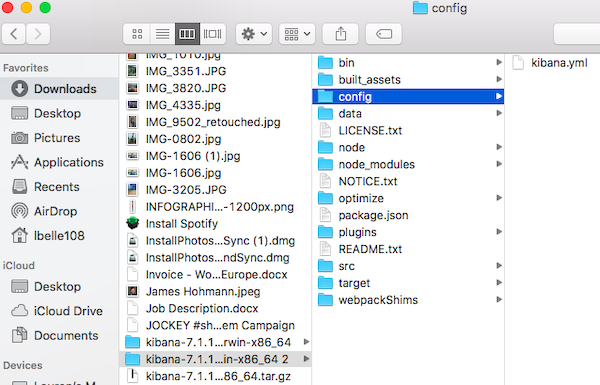Select IMG-0802.jpg file
The height and width of the screenshot is (385, 600).
pos(215,139)
